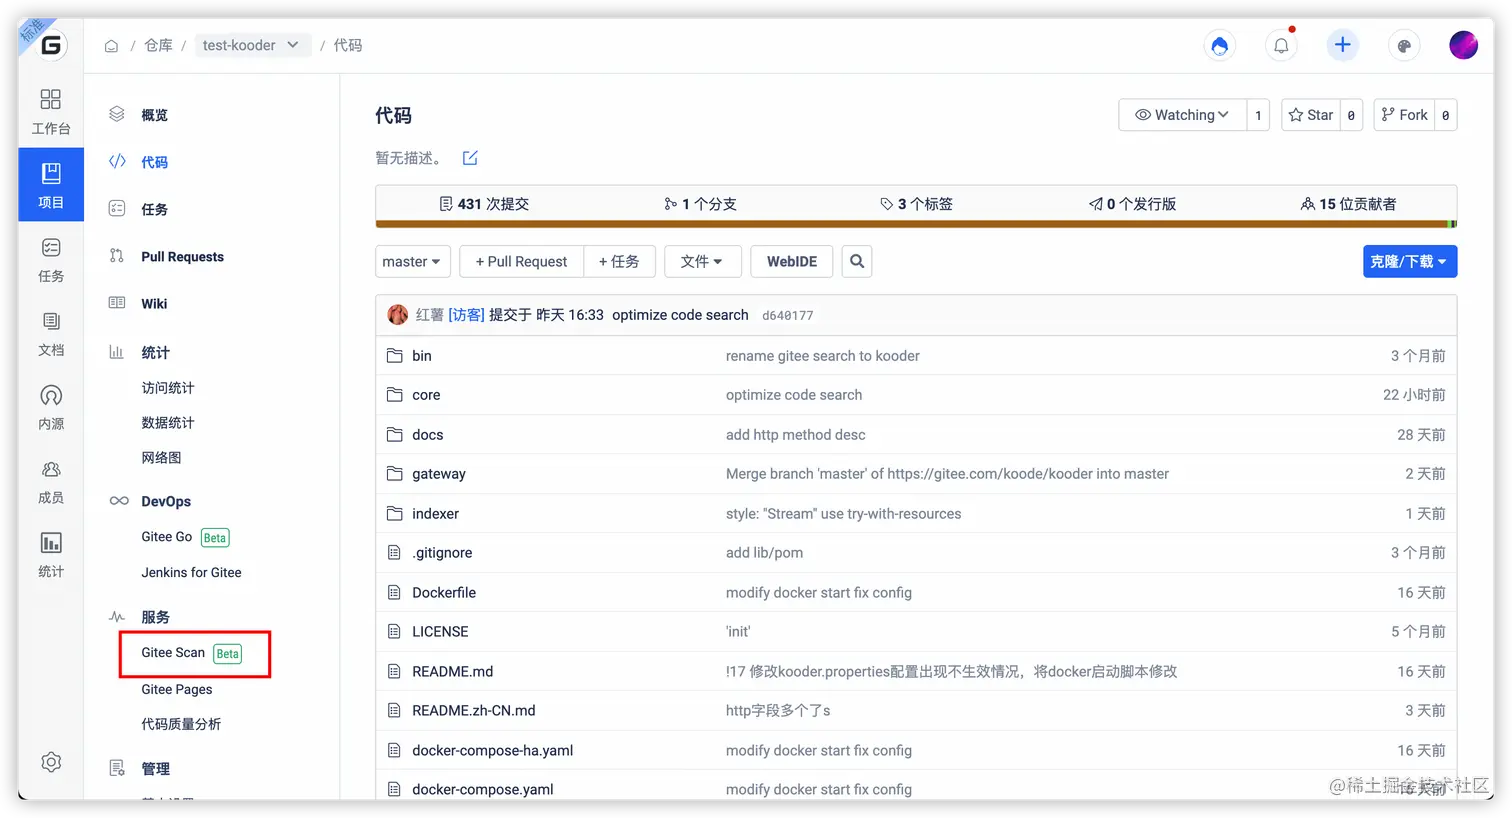1512x818 pixels.
Task: Open Wiki in the sidebar
Action: [154, 304]
